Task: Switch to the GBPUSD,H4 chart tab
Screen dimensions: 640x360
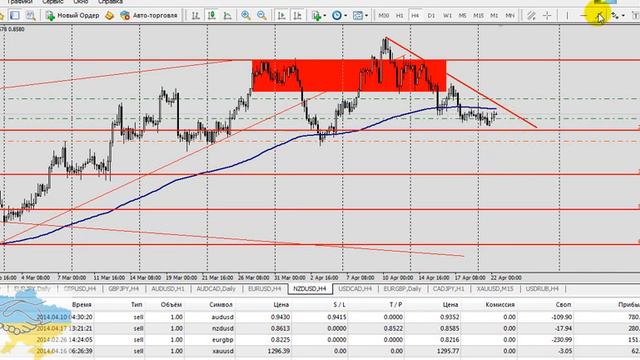Action: coord(80,289)
